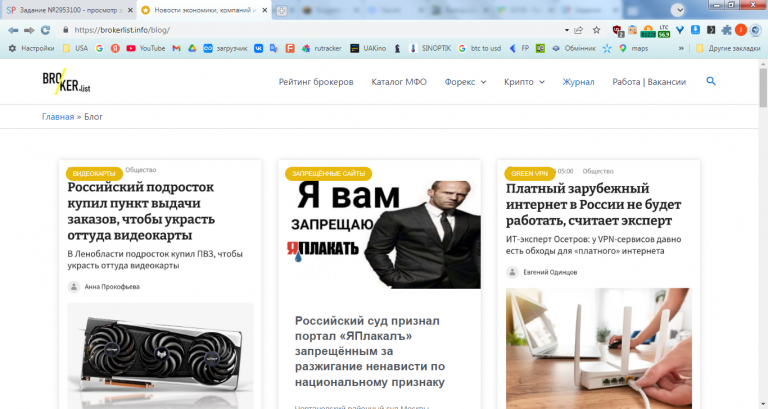
Task: Open the Настройки settings bookmark
Action: coord(31,48)
